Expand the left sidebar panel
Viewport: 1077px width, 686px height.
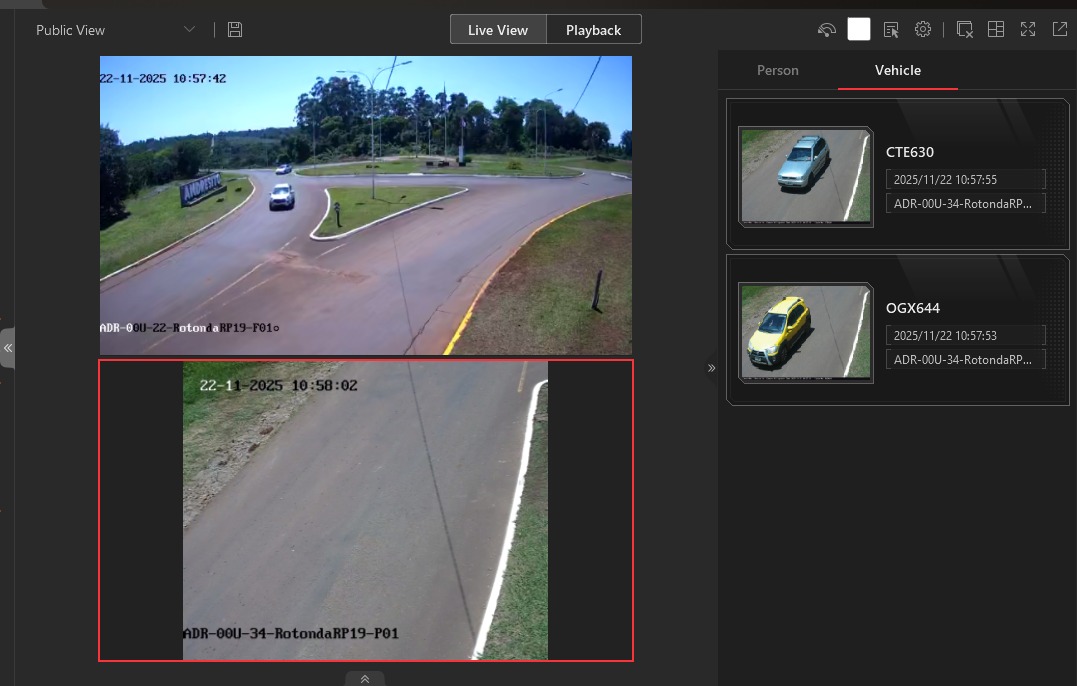(x=7, y=348)
